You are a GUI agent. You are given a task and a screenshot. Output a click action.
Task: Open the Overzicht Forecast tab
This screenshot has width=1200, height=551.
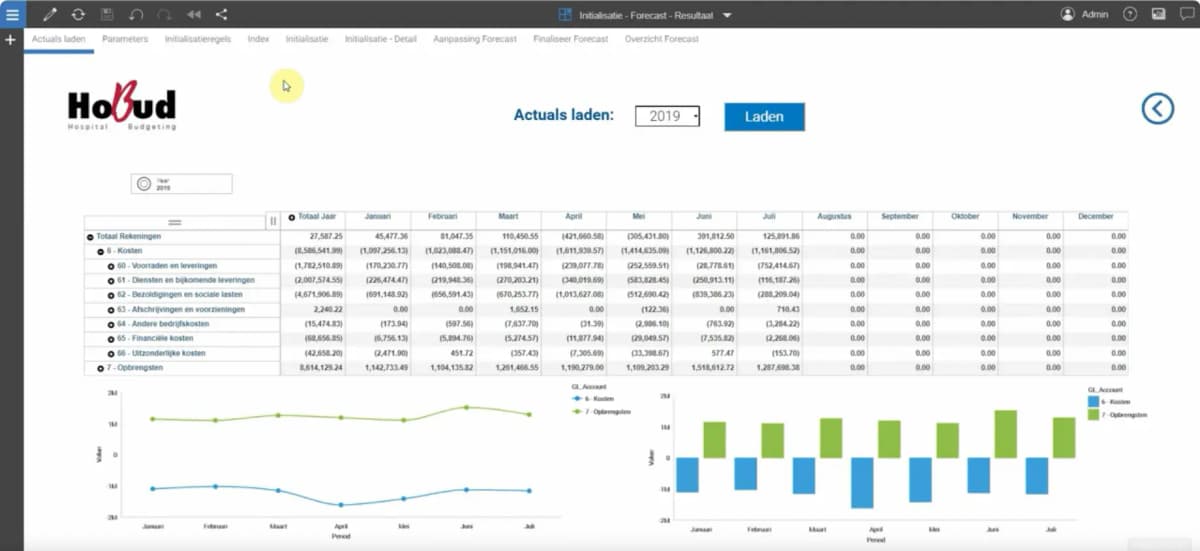661,39
